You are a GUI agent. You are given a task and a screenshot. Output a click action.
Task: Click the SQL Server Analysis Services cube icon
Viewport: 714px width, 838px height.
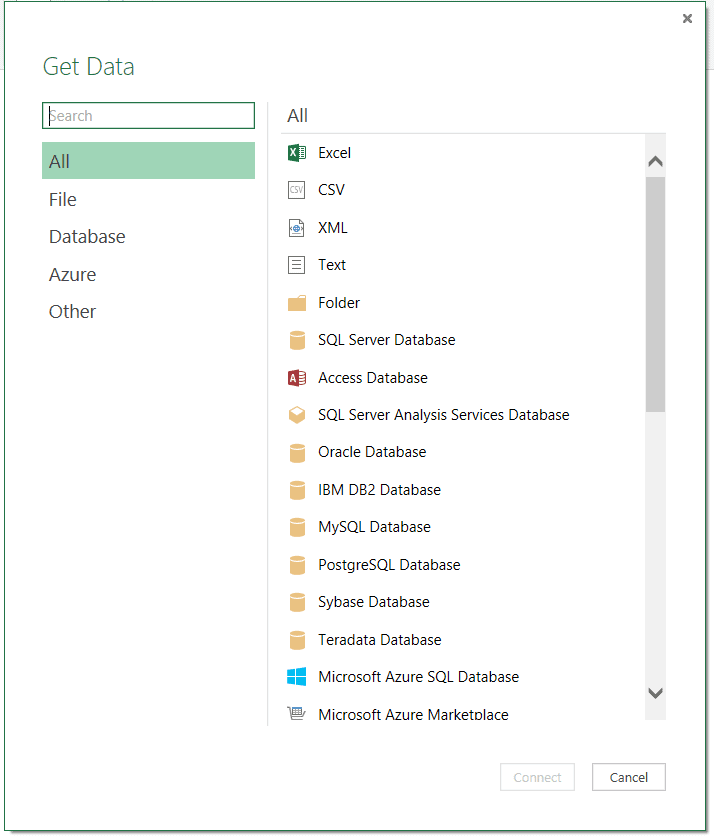tap(296, 415)
